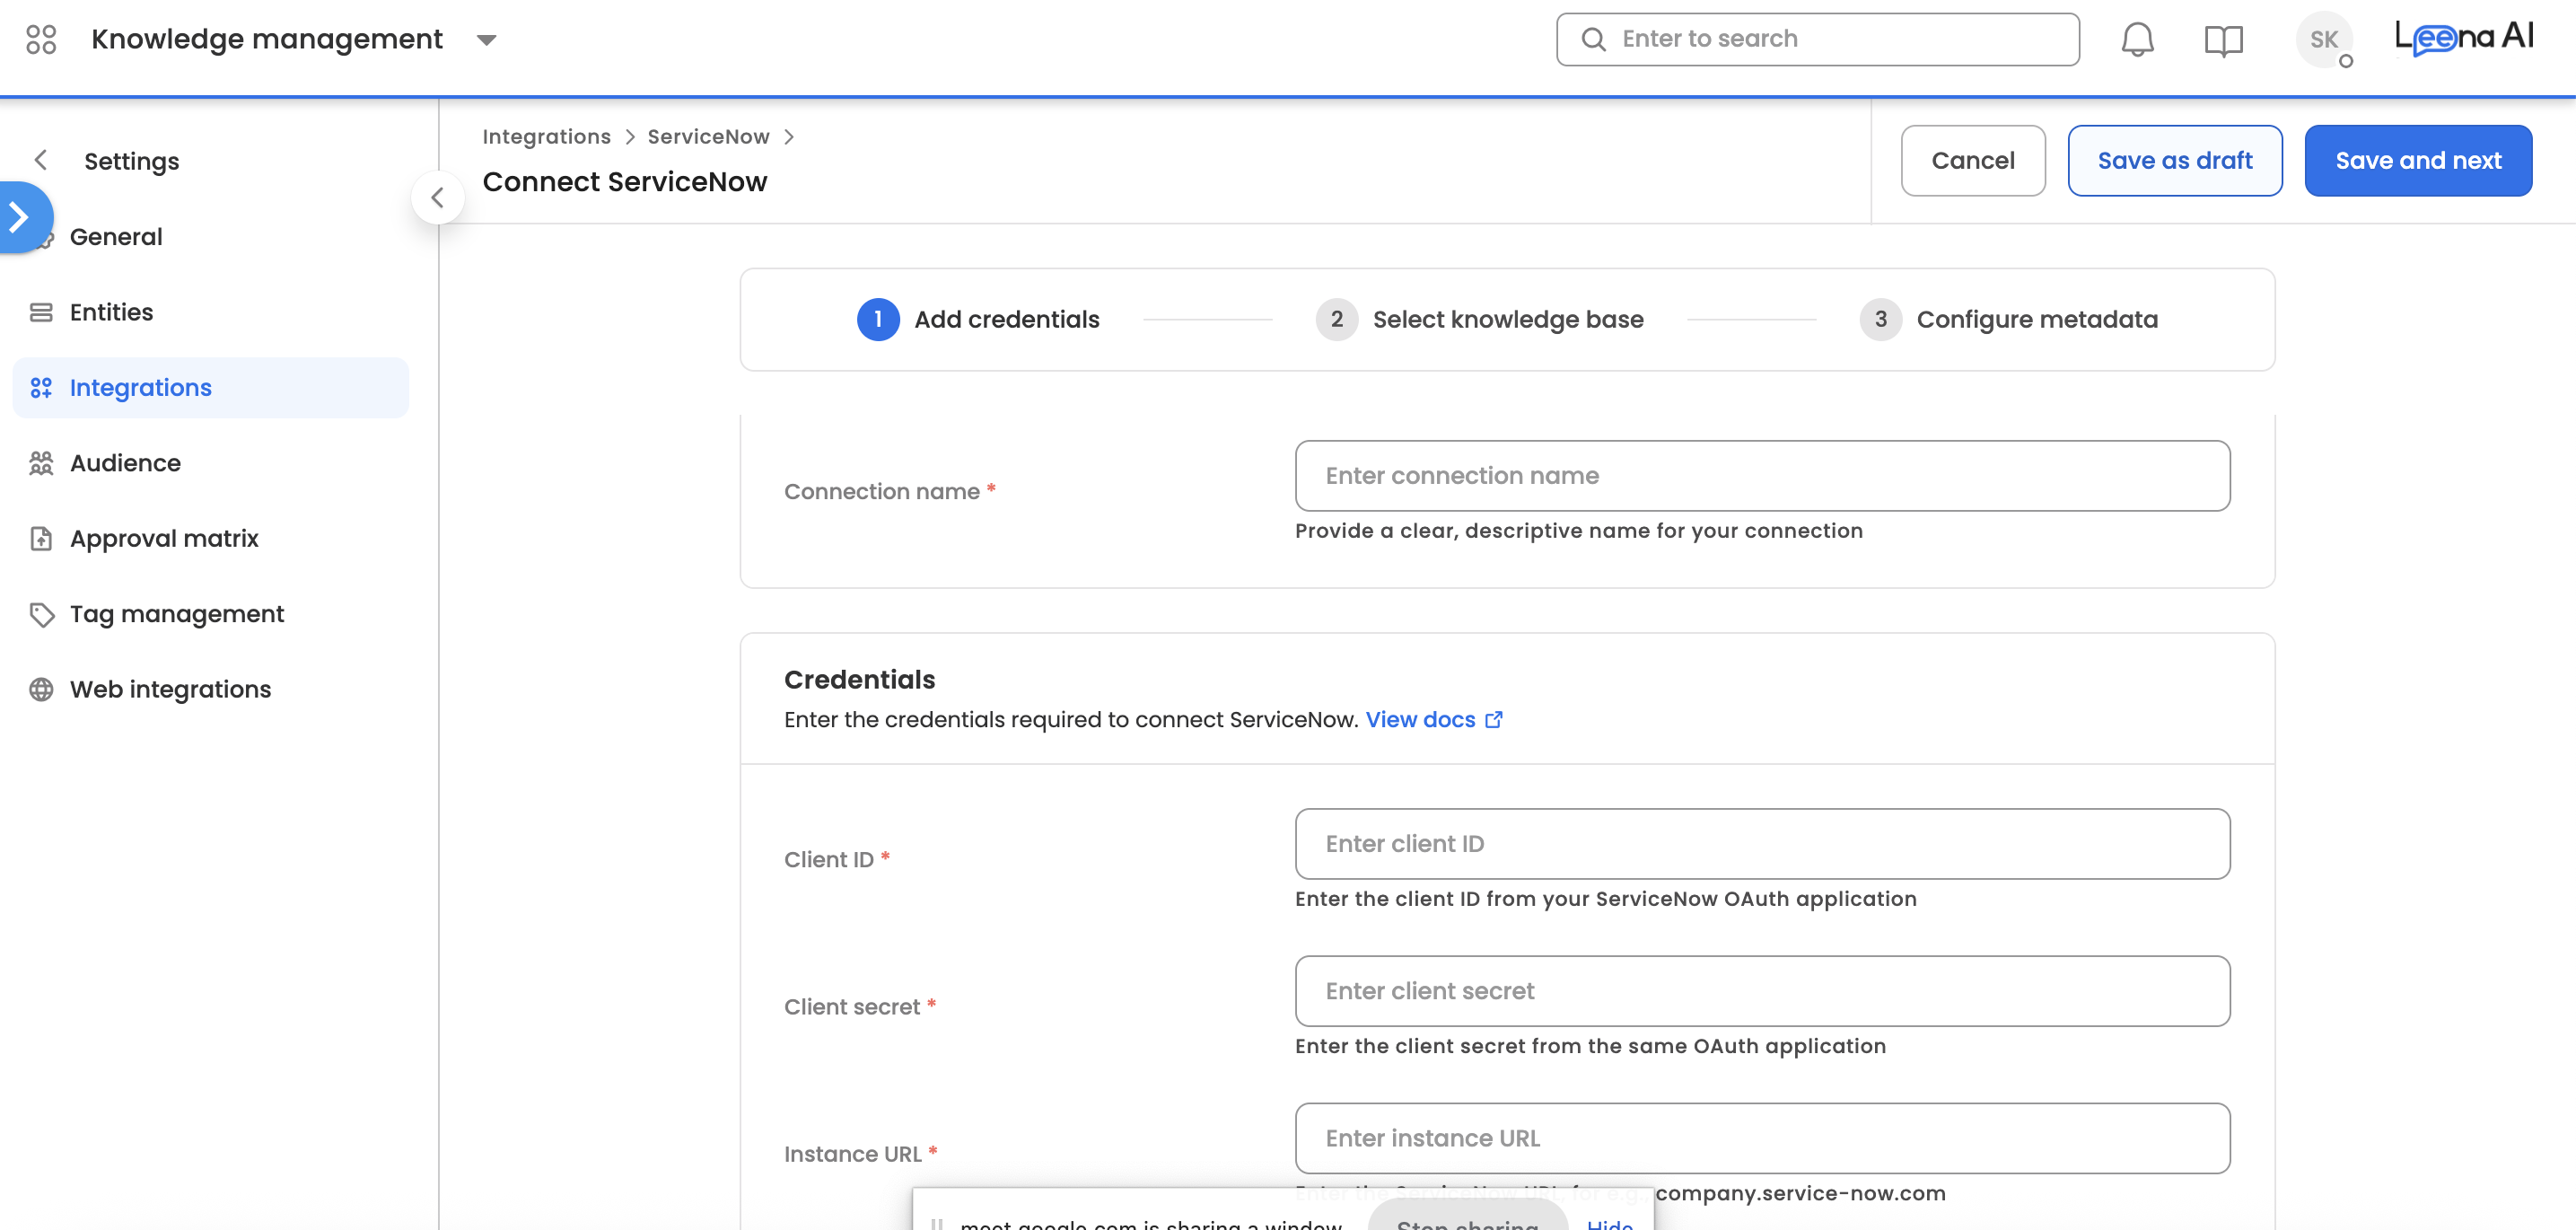The width and height of the screenshot is (2576, 1230).
Task: Click the Web integrations globe icon
Action: 41,689
